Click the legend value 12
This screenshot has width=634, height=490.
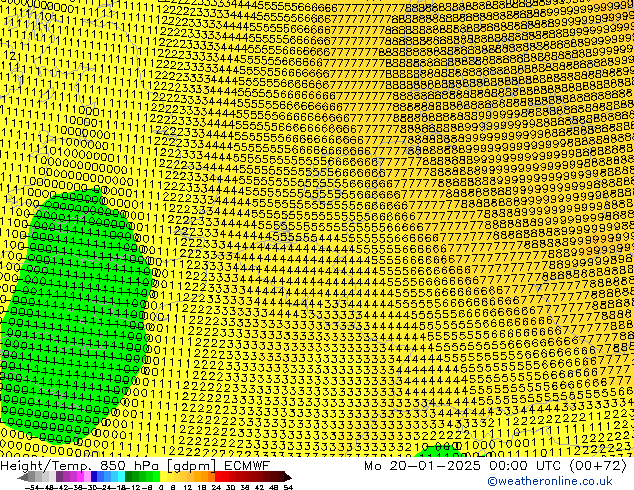pyautogui.click(x=188, y=487)
